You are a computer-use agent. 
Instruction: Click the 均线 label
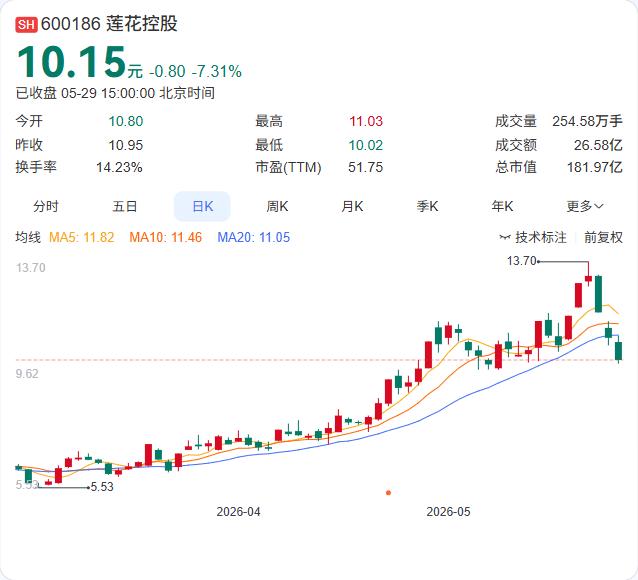point(28,237)
